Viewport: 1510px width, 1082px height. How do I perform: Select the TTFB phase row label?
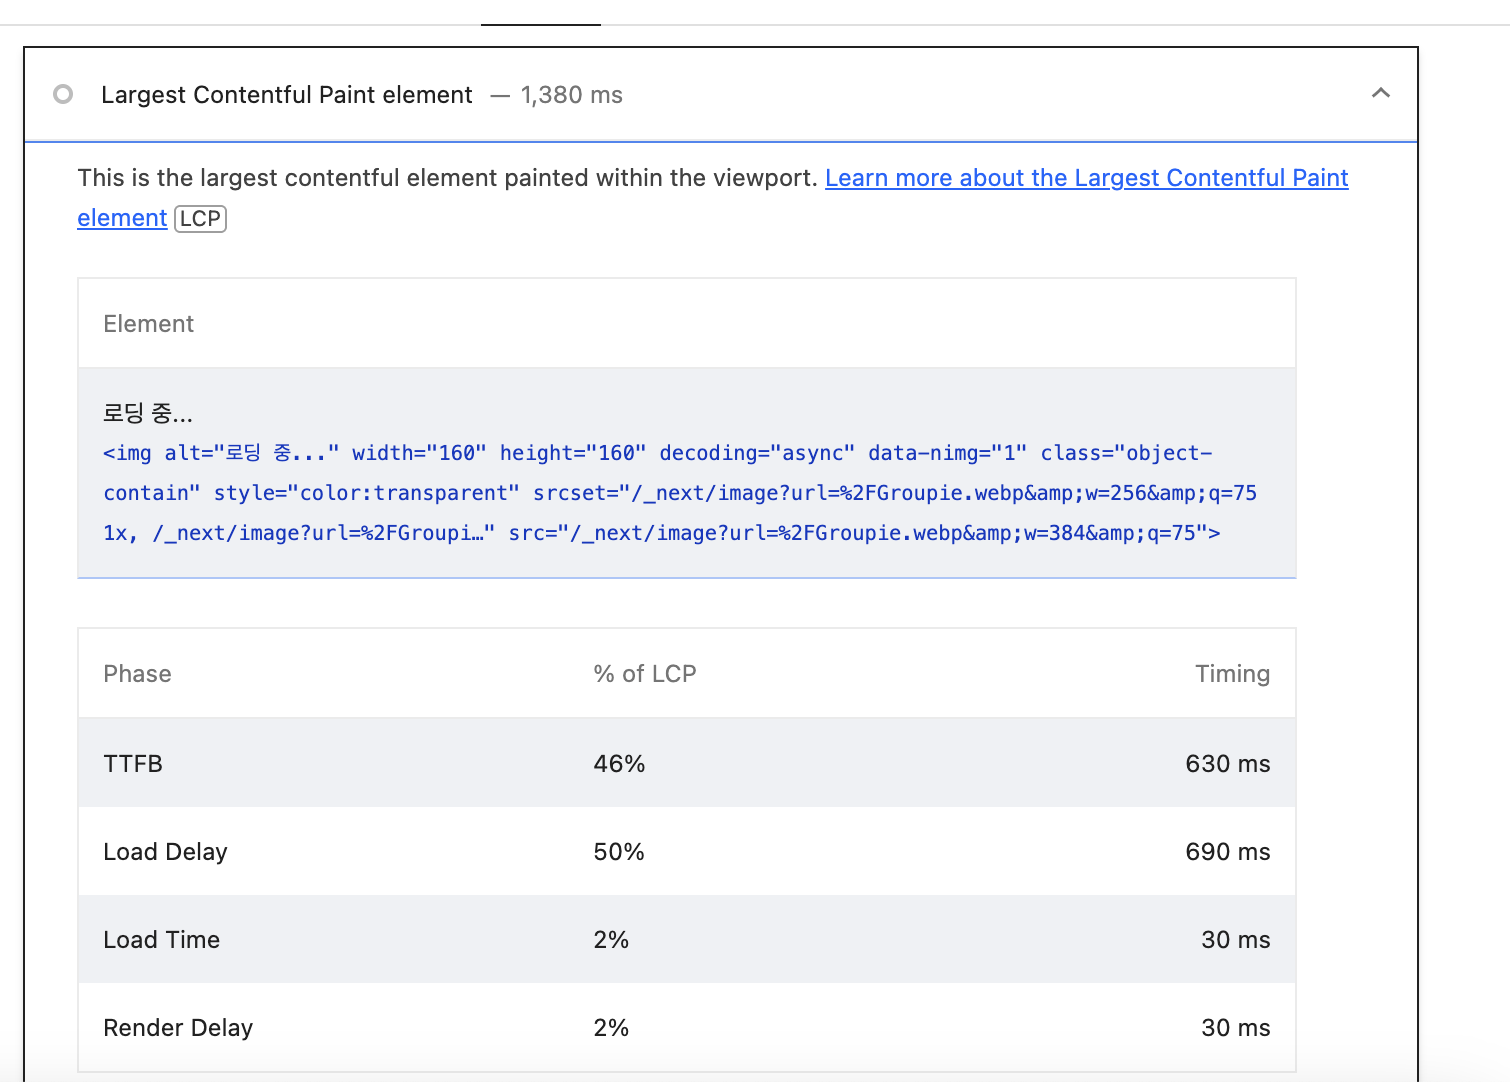click(x=133, y=764)
